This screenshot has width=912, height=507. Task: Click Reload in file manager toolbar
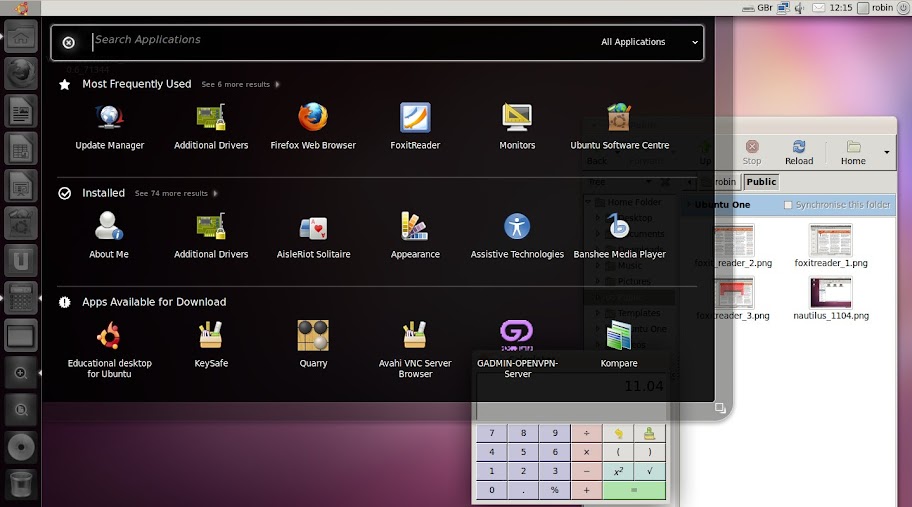point(799,152)
